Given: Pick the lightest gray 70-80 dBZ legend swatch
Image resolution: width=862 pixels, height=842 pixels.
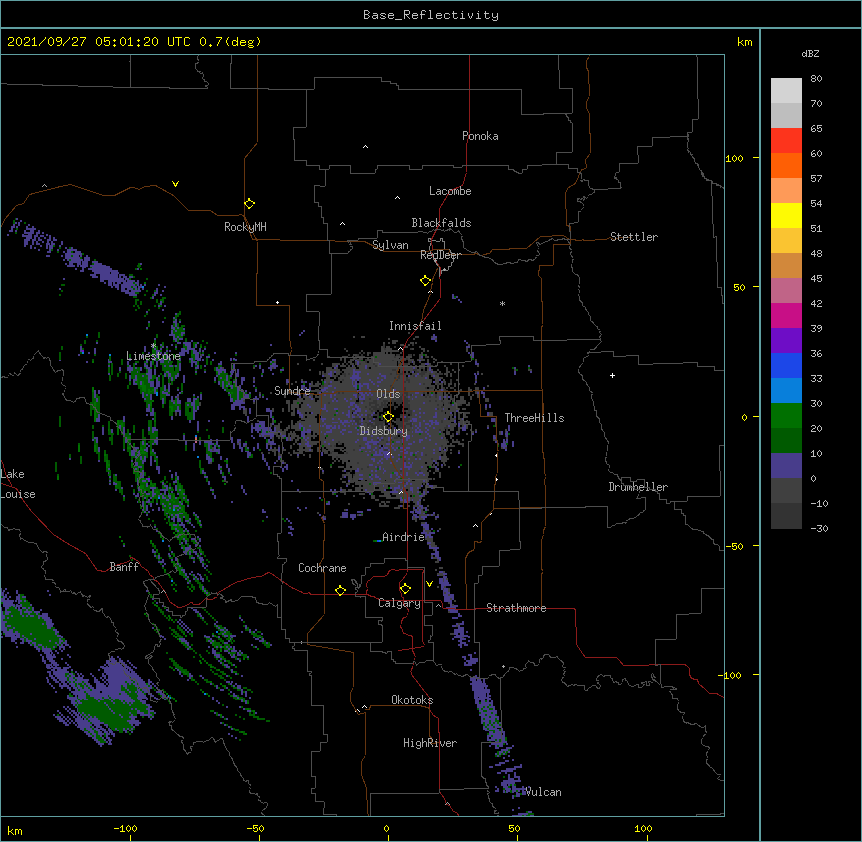Looking at the screenshot, I should [786, 90].
